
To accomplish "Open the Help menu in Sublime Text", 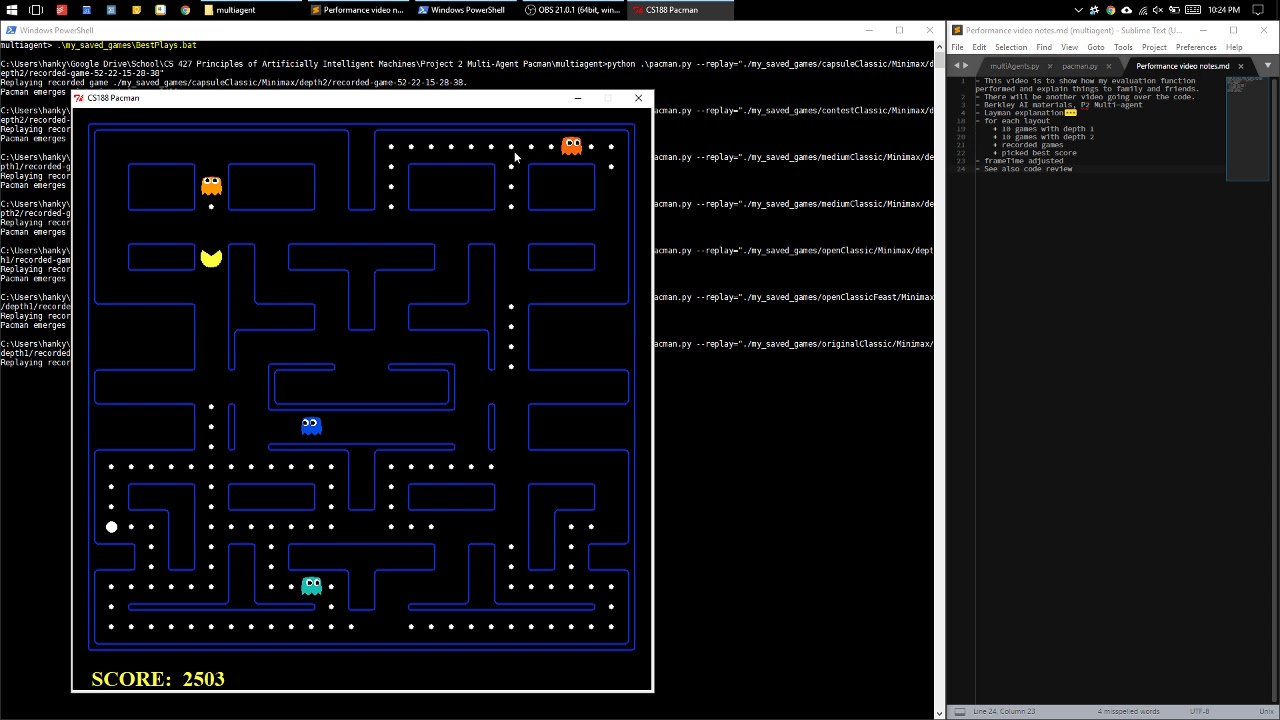I will click(x=1234, y=47).
